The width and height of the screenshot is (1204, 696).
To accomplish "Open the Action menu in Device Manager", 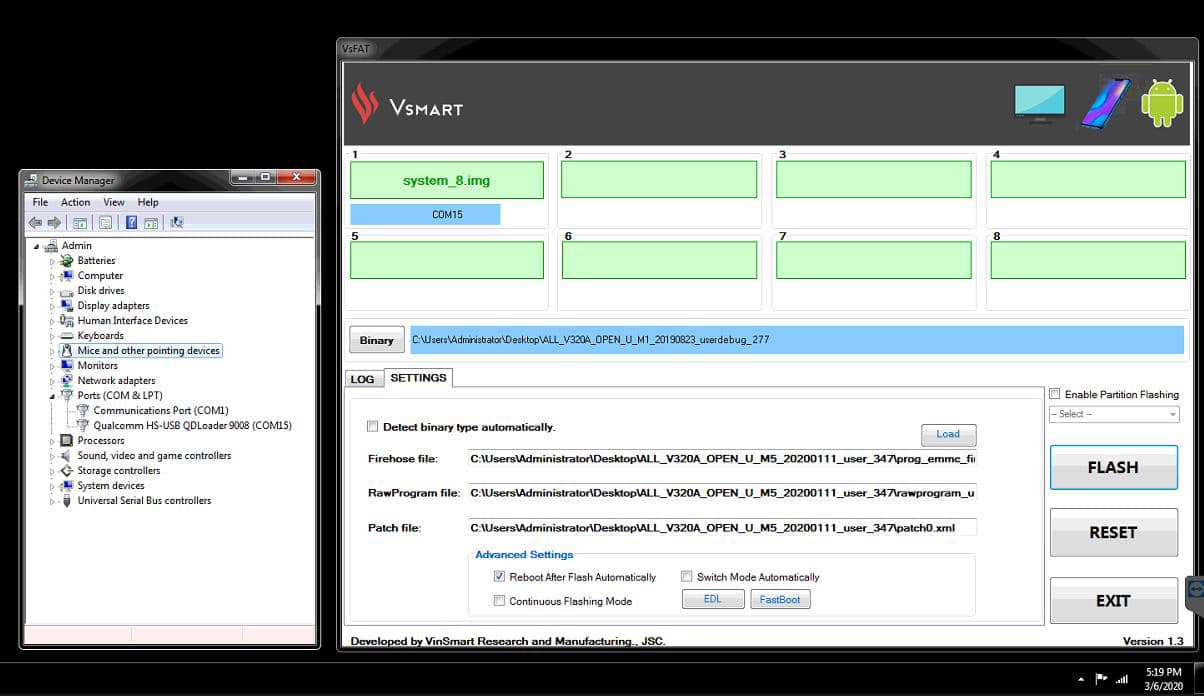I will [x=75, y=202].
